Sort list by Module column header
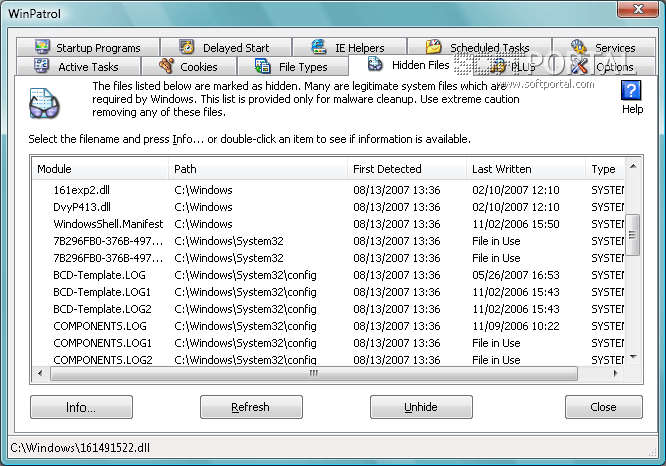This screenshot has width=666, height=466. click(x=100, y=169)
